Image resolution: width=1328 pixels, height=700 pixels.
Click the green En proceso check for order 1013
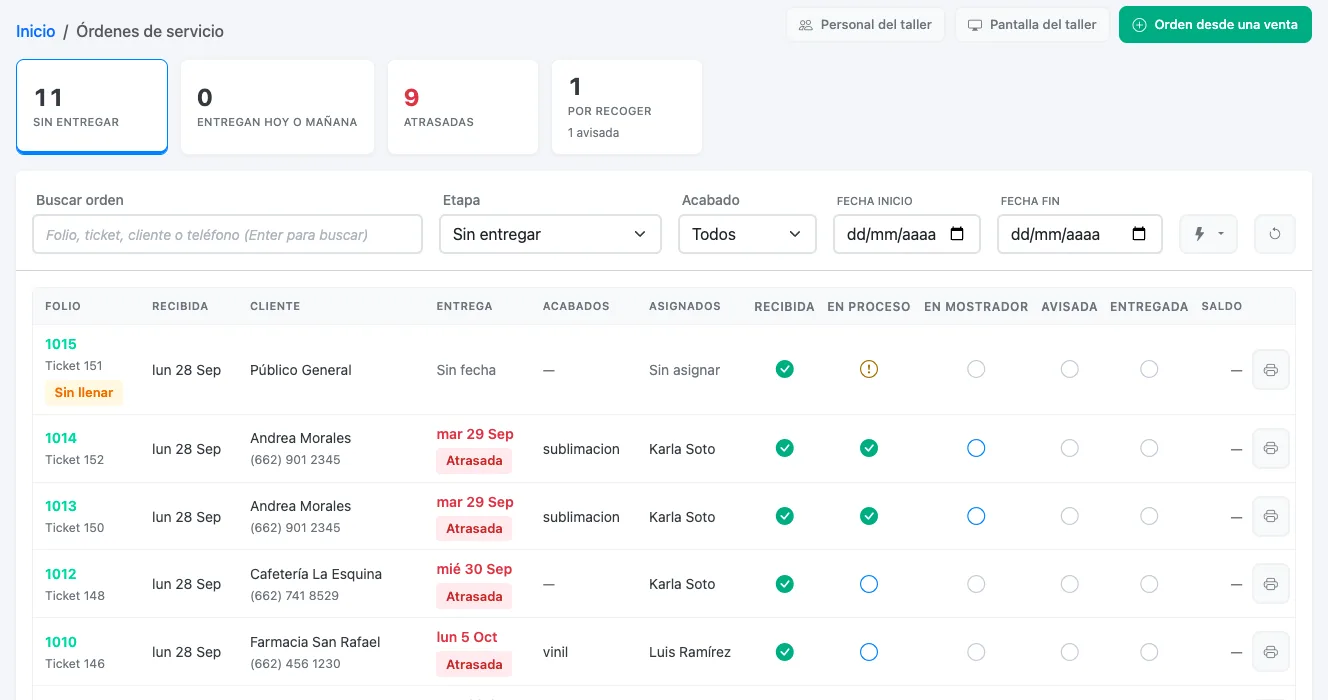coord(869,516)
